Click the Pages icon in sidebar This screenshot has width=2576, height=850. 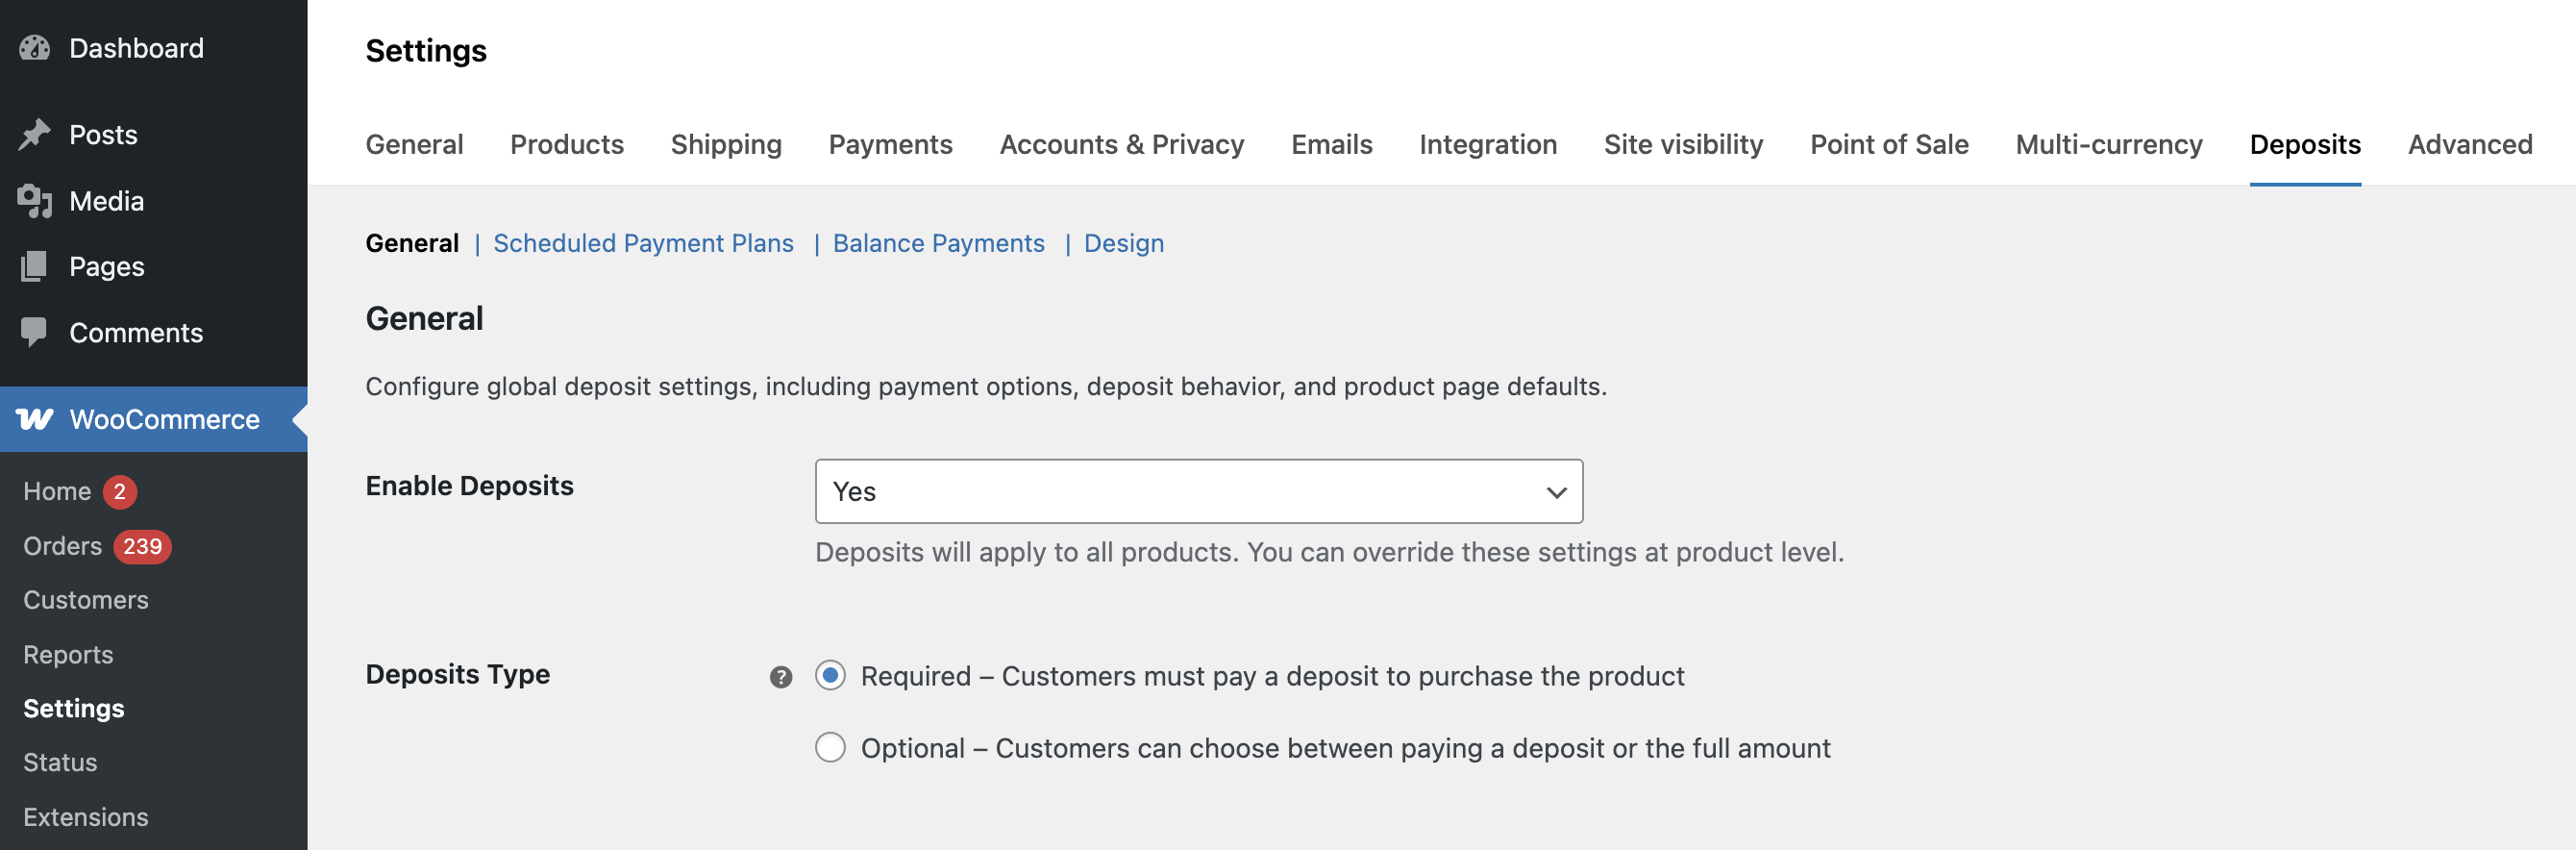click(x=34, y=266)
